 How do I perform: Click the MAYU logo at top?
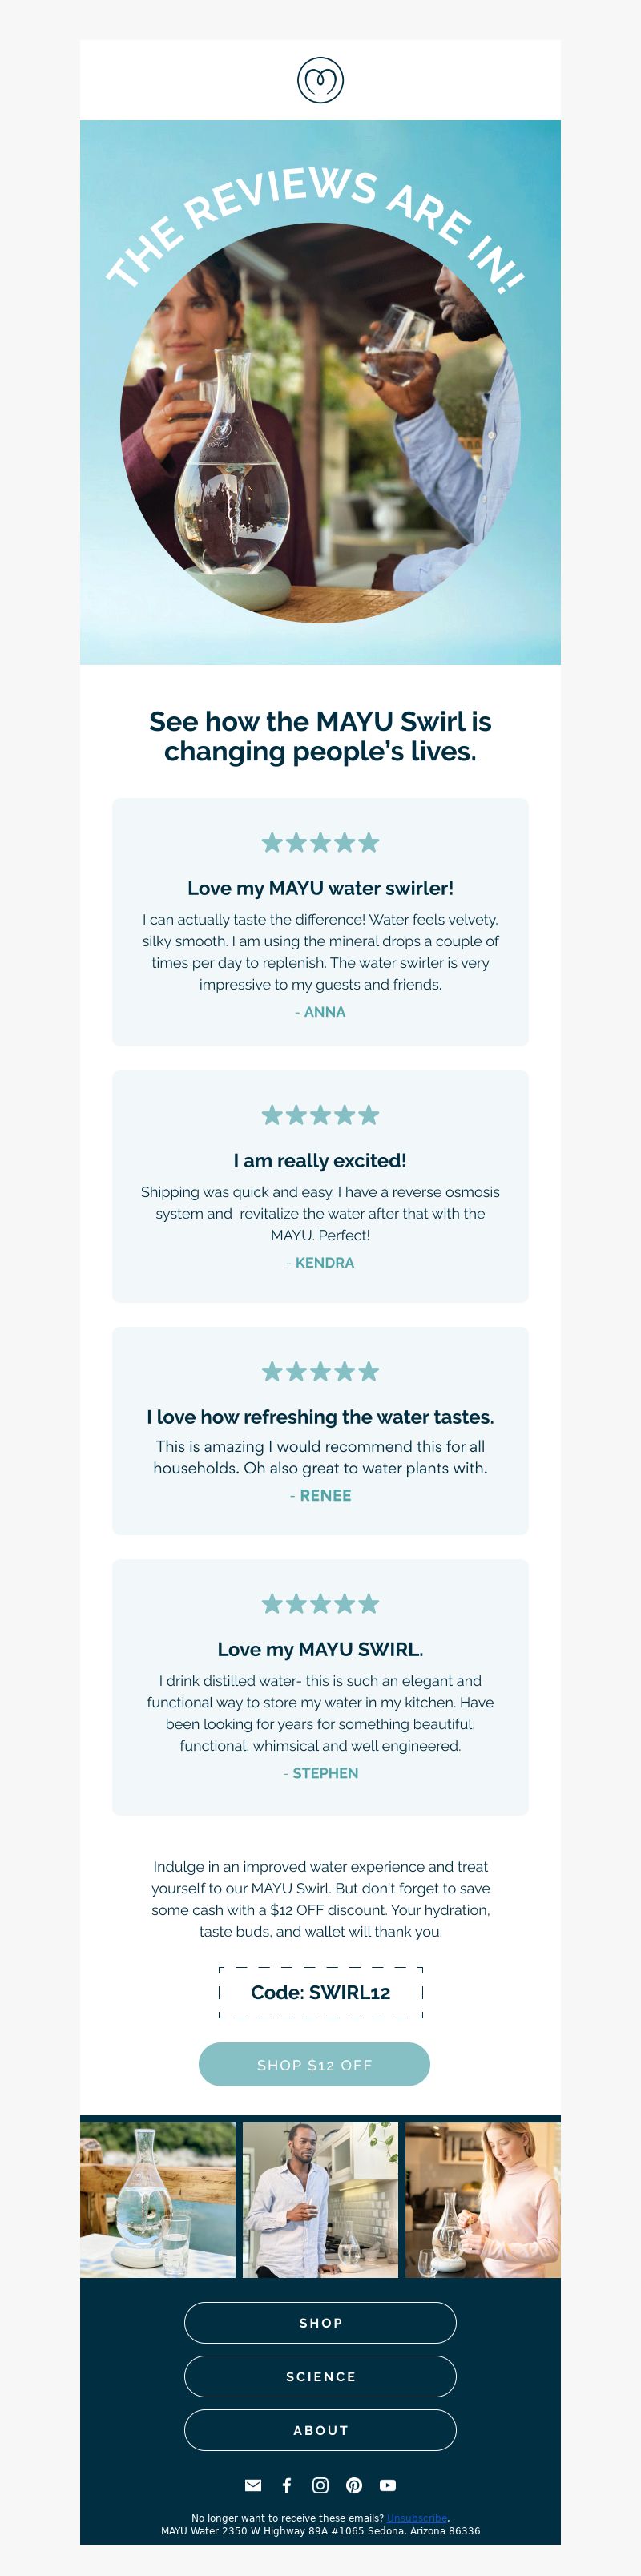tap(320, 80)
